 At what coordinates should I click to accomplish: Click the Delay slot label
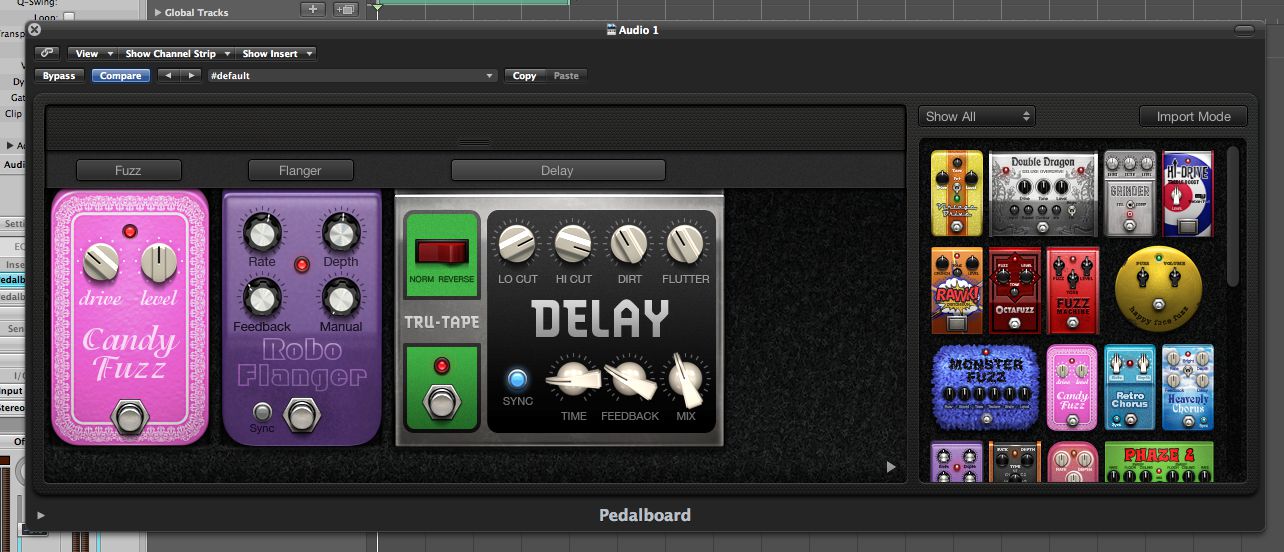(x=557, y=170)
